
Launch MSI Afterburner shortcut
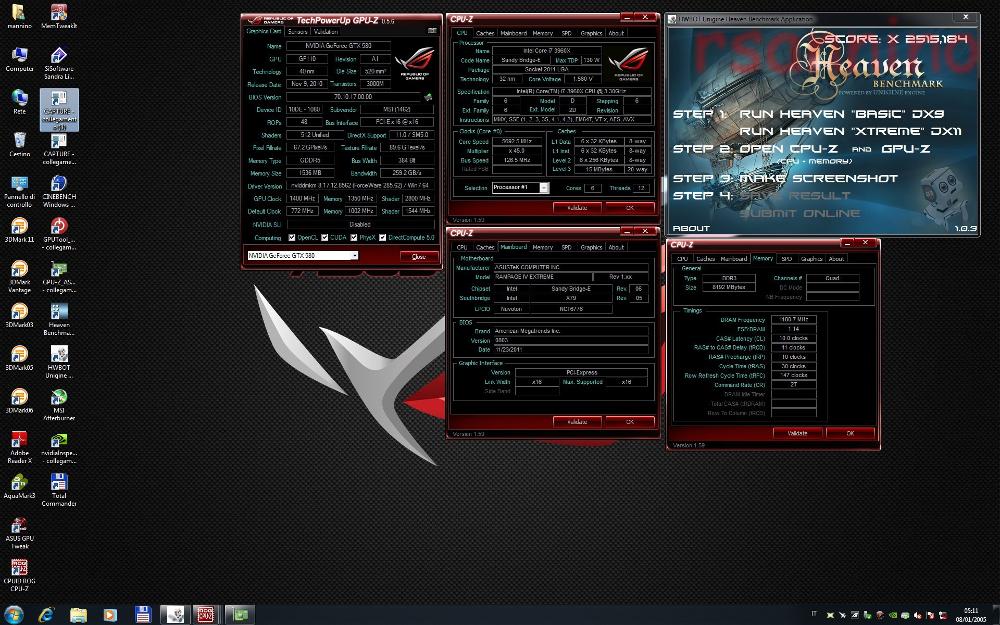coord(59,404)
